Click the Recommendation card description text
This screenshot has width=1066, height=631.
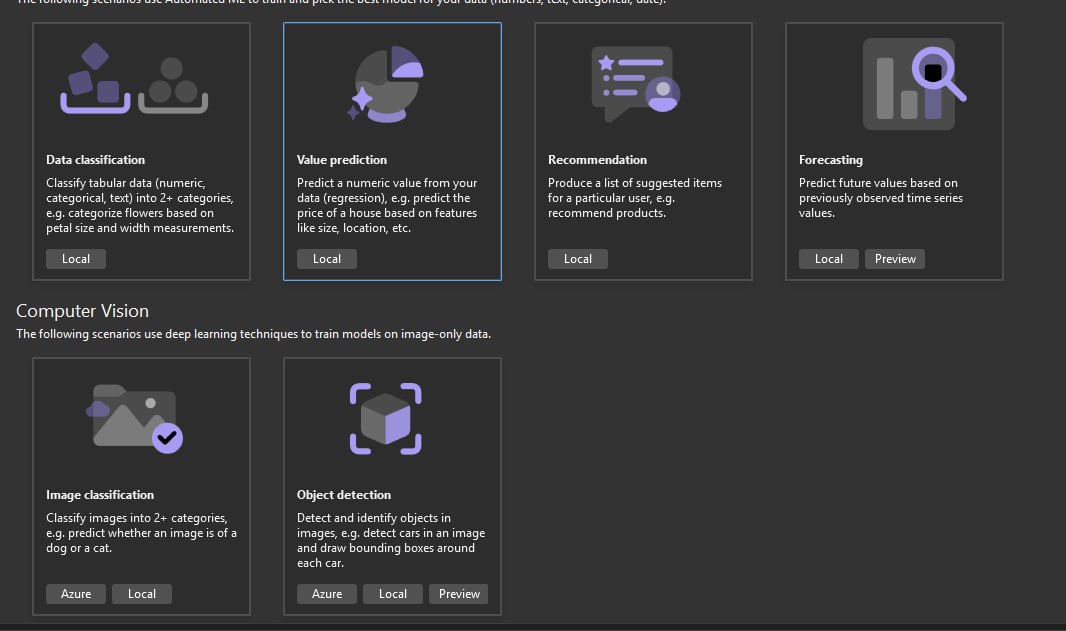click(x=635, y=198)
